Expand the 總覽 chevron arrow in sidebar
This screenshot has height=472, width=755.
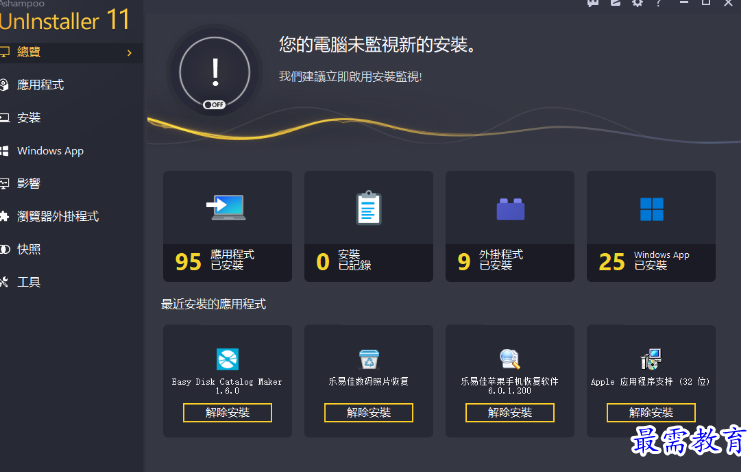pos(129,53)
